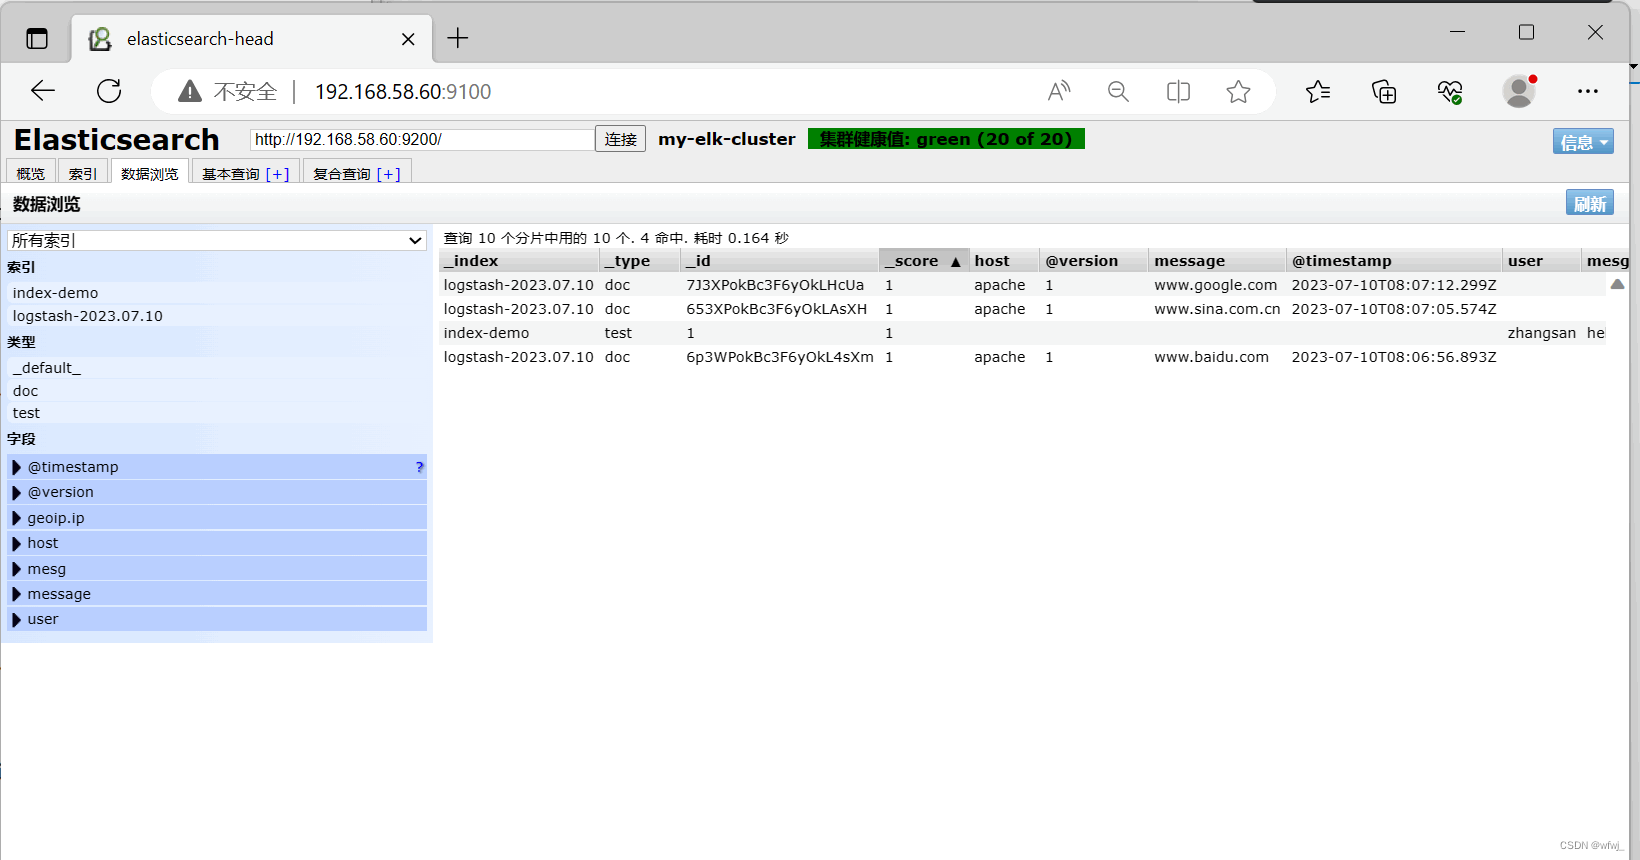Screen dimensions: 1640x860
Task: Open split screen icon
Action: coord(1178,92)
